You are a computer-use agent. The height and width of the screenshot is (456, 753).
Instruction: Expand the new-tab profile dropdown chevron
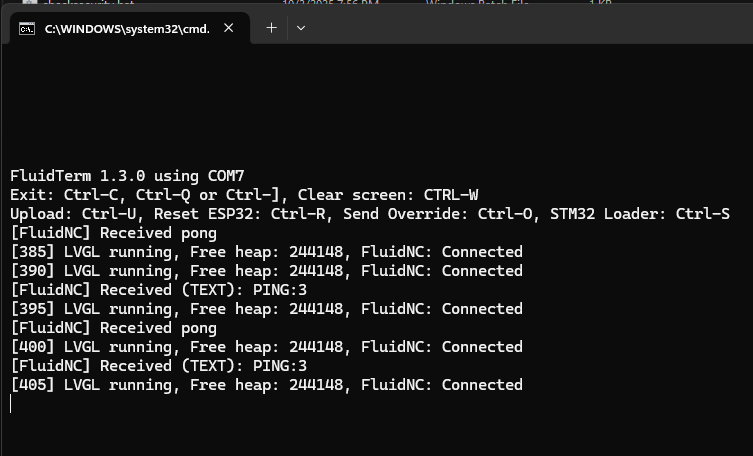(300, 28)
